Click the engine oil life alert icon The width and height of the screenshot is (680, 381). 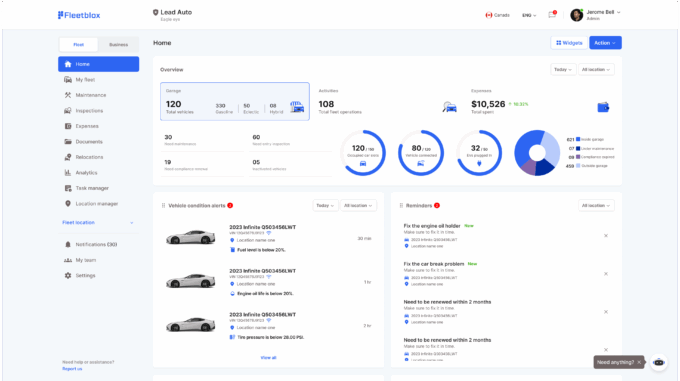point(232,293)
